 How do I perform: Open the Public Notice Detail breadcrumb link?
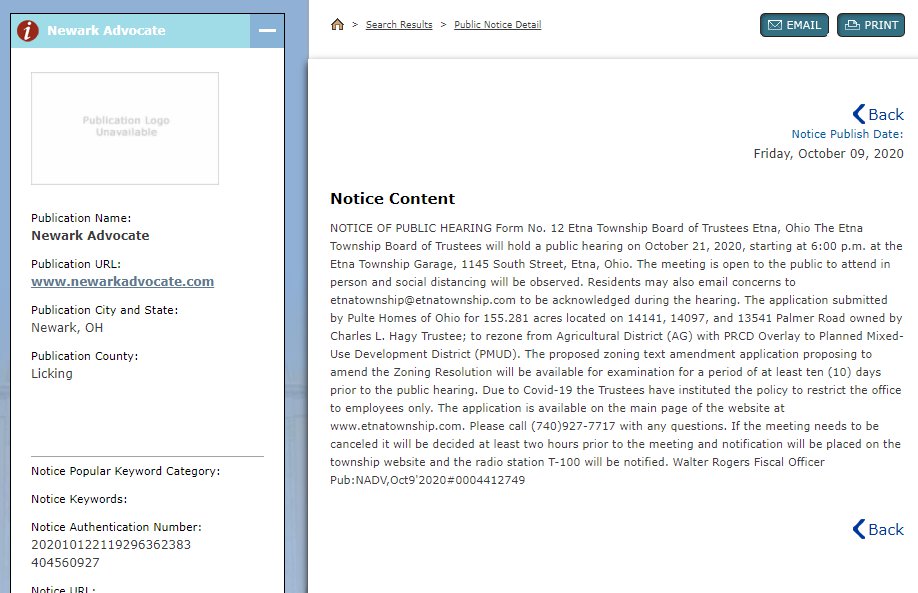497,25
